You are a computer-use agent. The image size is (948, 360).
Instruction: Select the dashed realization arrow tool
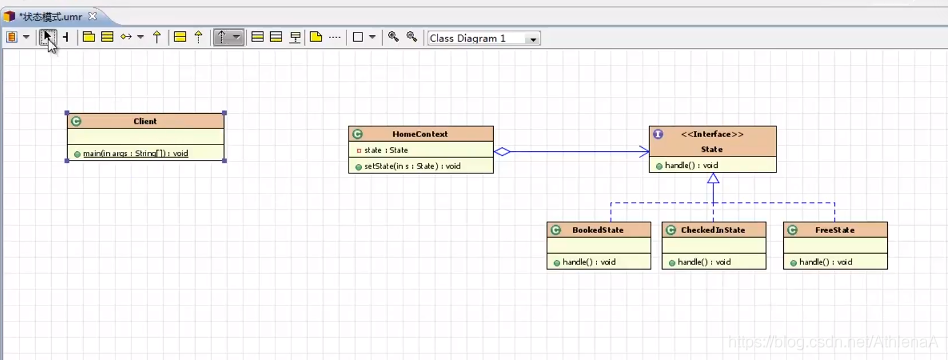click(x=198, y=38)
